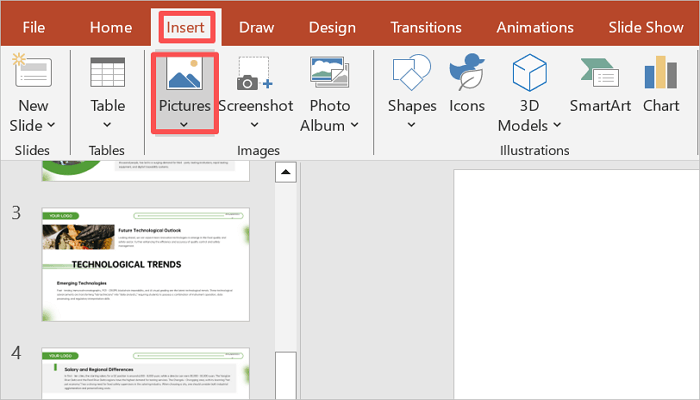
Task: Select slide 3 thumbnail Technological Trends
Action: (x=146, y=264)
